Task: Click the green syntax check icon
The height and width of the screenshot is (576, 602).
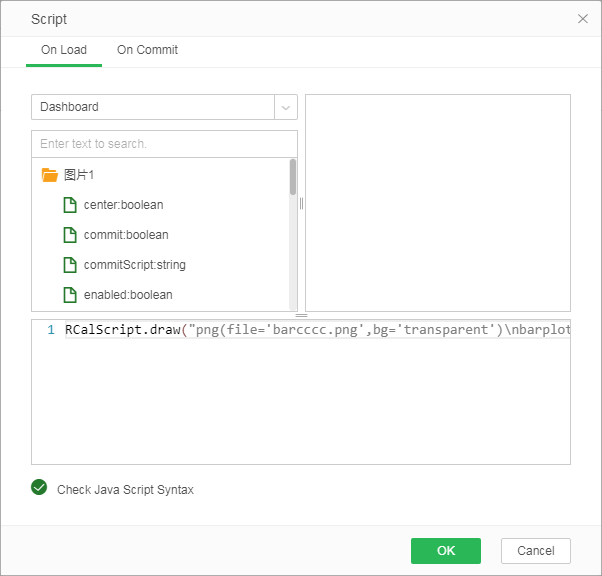Action: pyautogui.click(x=39, y=488)
